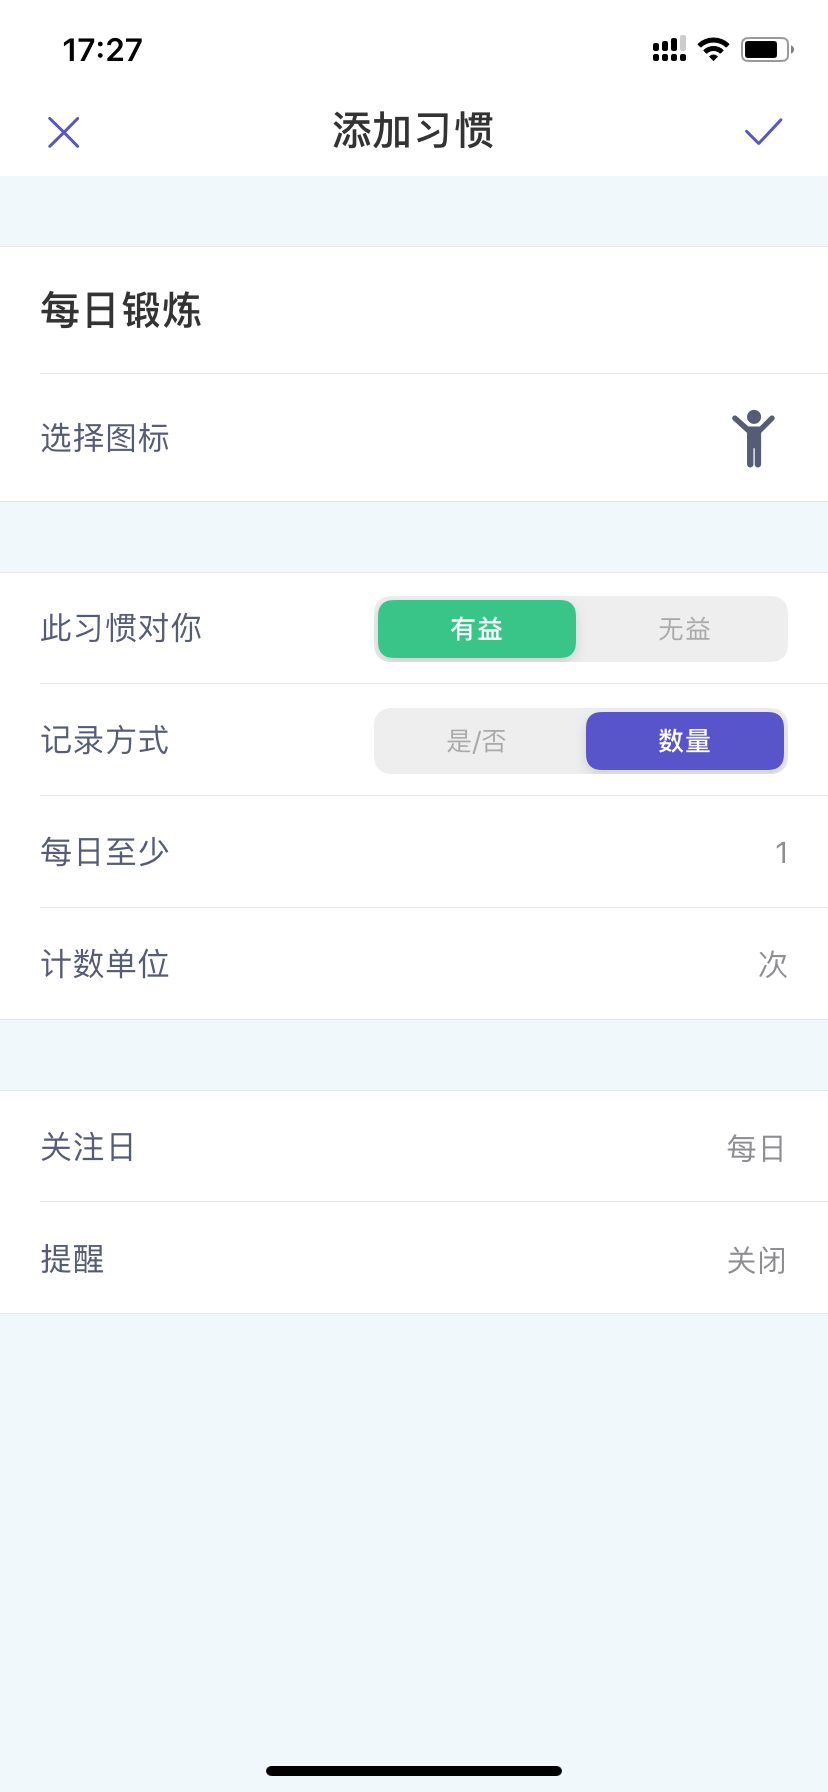Tap the battery status icon

pyautogui.click(x=767, y=49)
